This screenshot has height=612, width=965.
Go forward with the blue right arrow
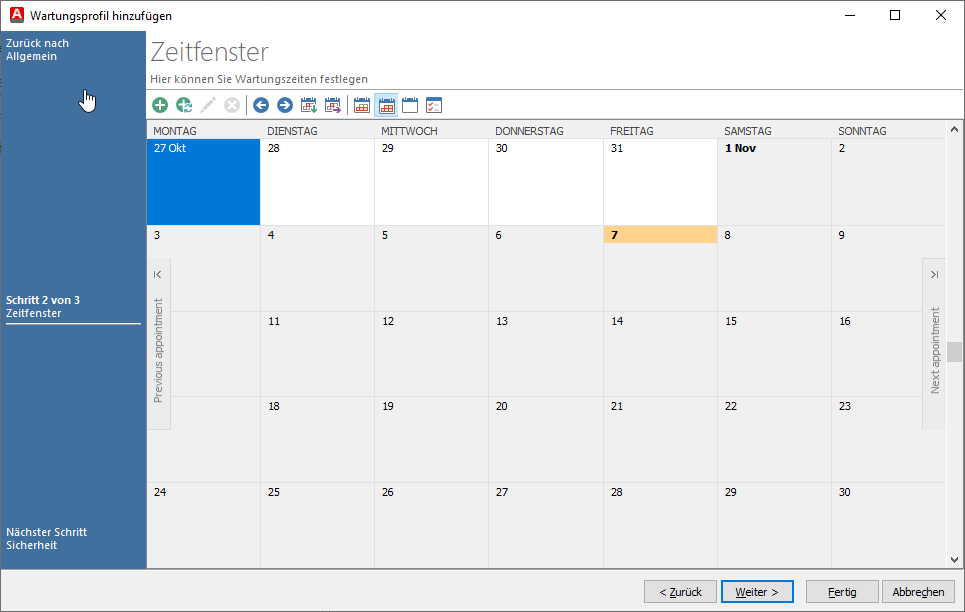click(x=285, y=105)
